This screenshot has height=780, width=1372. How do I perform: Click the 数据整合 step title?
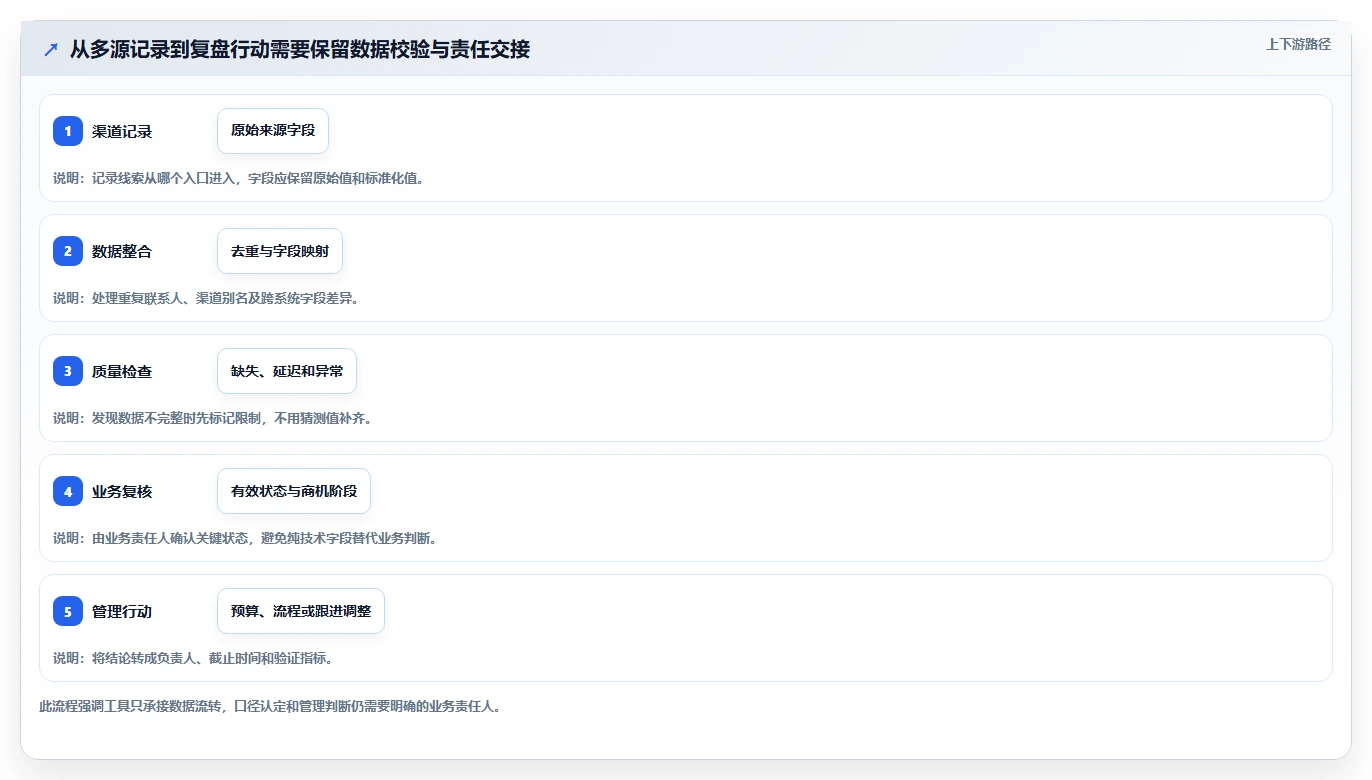122,252
